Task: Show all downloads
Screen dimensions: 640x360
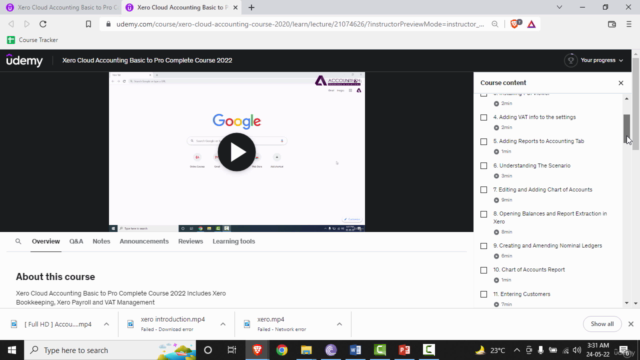Action: click(x=602, y=324)
